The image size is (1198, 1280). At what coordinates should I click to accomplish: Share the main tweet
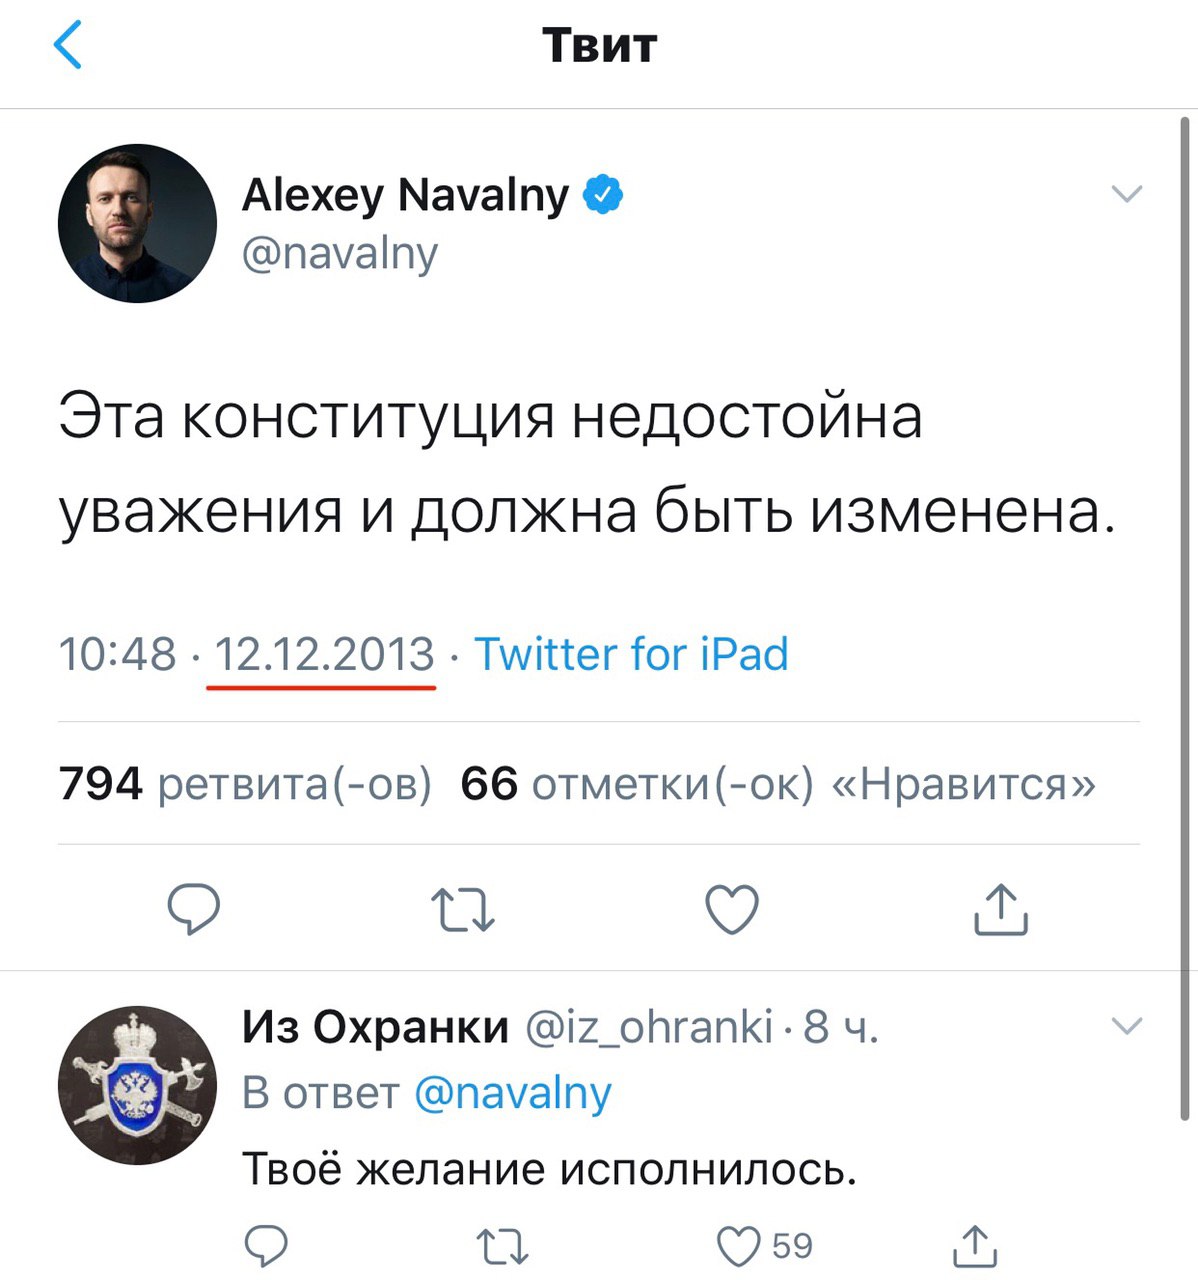1000,909
